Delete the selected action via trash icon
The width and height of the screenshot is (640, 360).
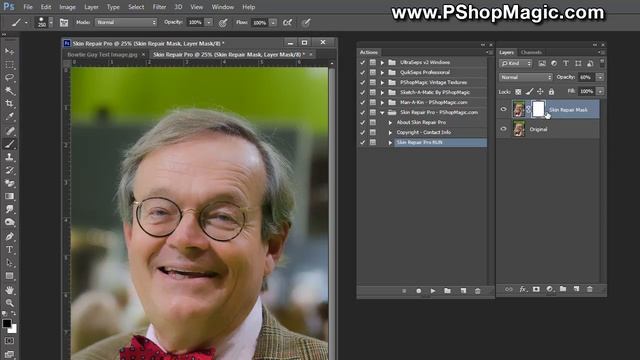(x=478, y=291)
